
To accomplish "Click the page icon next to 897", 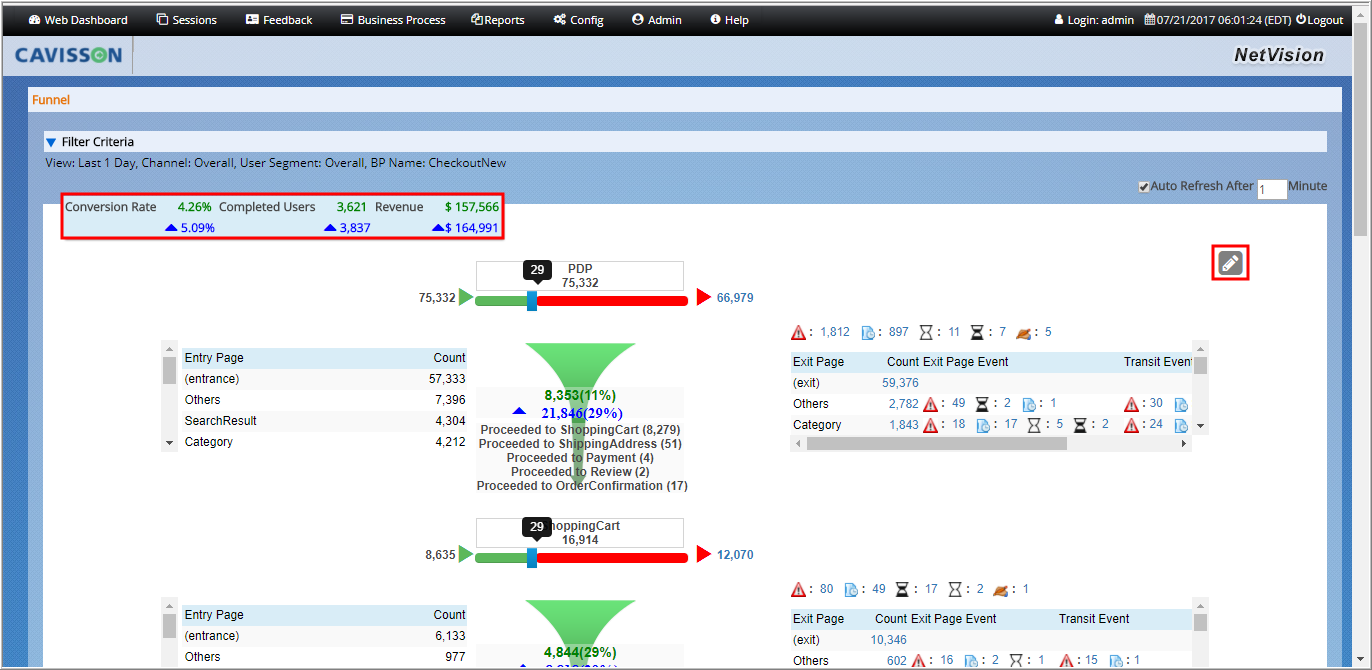I will click(868, 332).
